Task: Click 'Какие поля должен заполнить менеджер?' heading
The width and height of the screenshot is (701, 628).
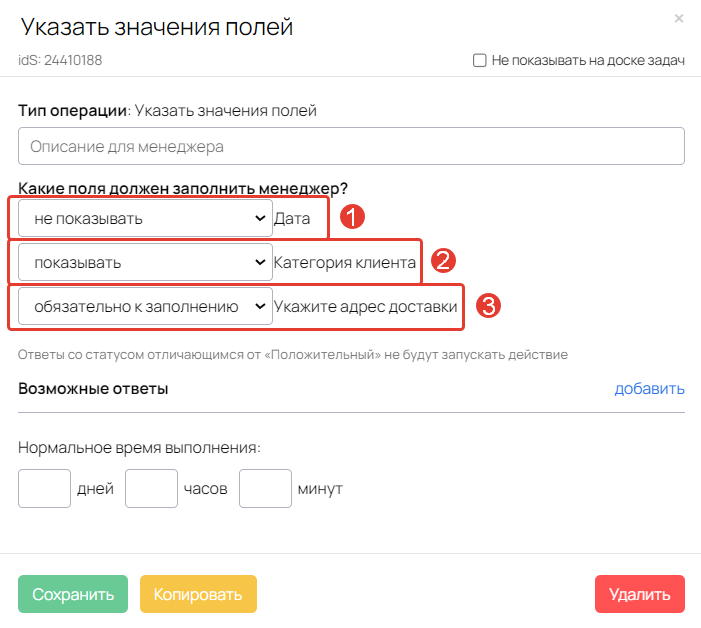Action: coord(183,188)
